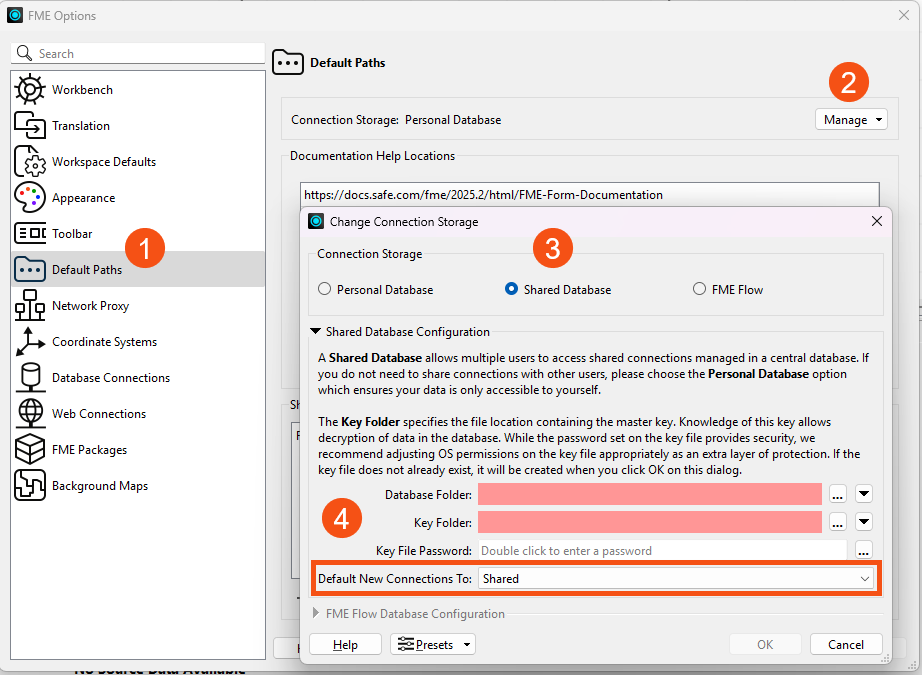922x675 pixels.
Task: Browse for Database Folder with ellipsis button
Action: (838, 494)
